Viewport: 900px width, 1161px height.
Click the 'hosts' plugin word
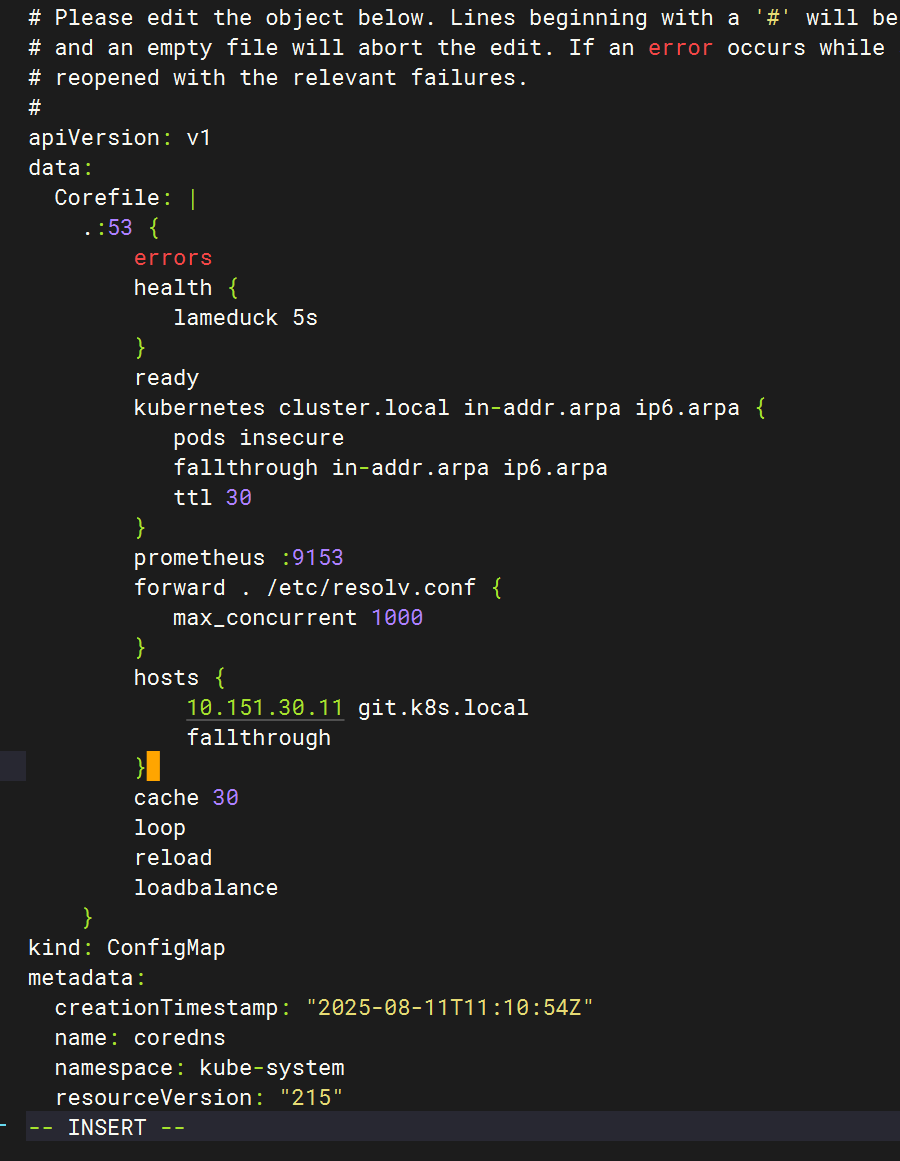(167, 677)
